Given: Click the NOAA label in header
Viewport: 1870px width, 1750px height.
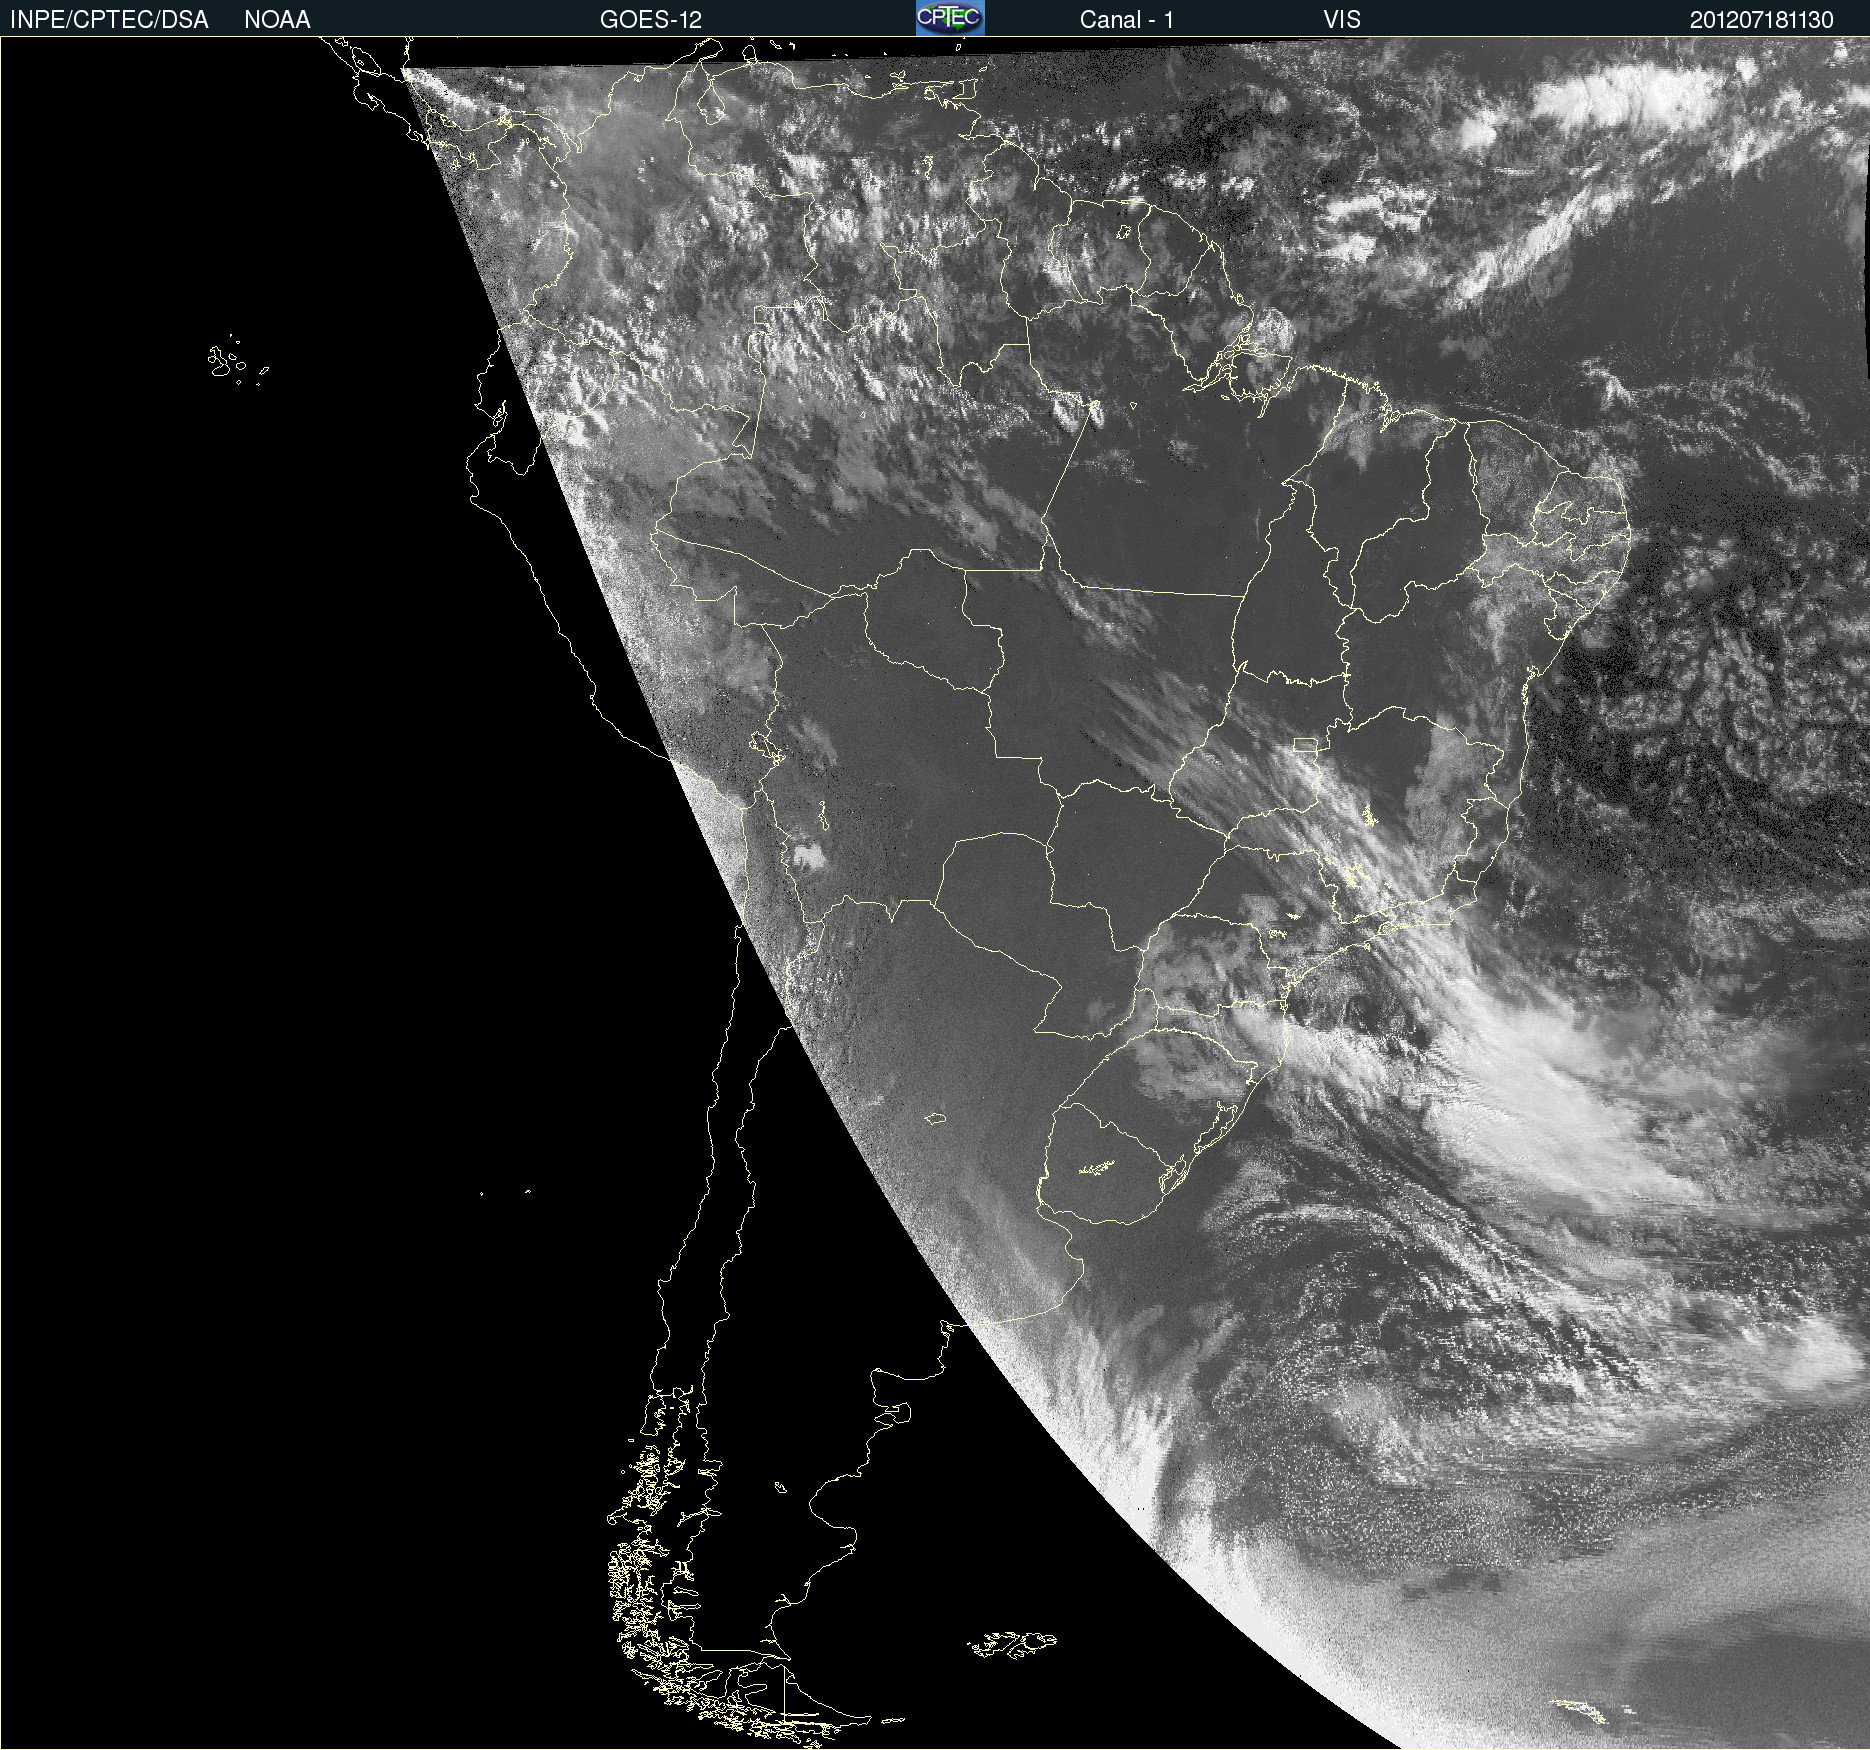Looking at the screenshot, I should point(277,20).
